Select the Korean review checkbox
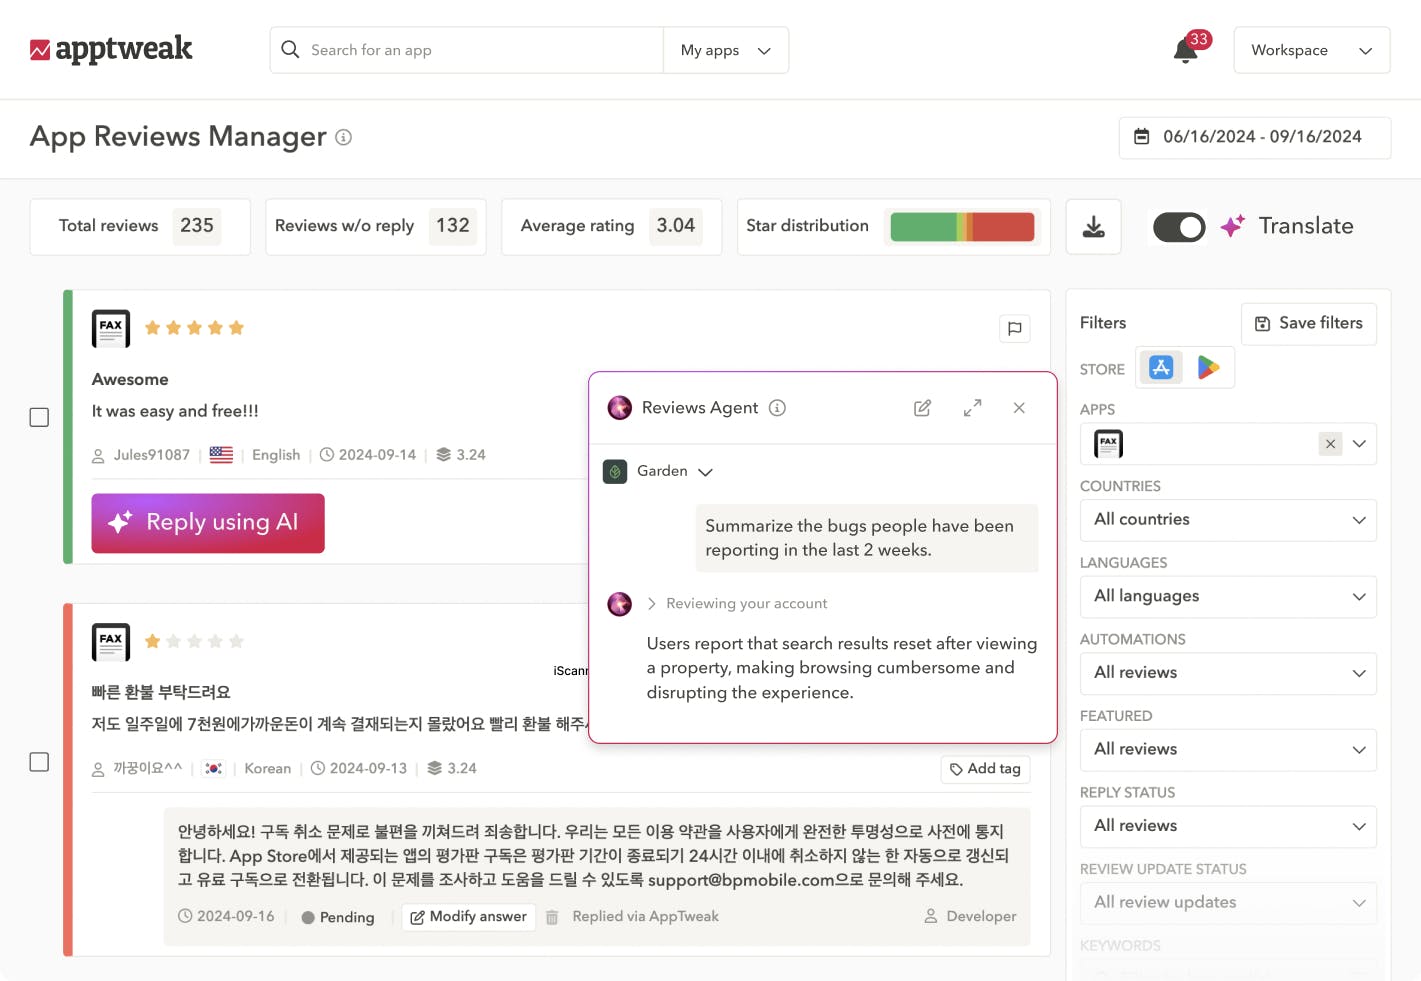The height and width of the screenshot is (981, 1421). tap(39, 762)
